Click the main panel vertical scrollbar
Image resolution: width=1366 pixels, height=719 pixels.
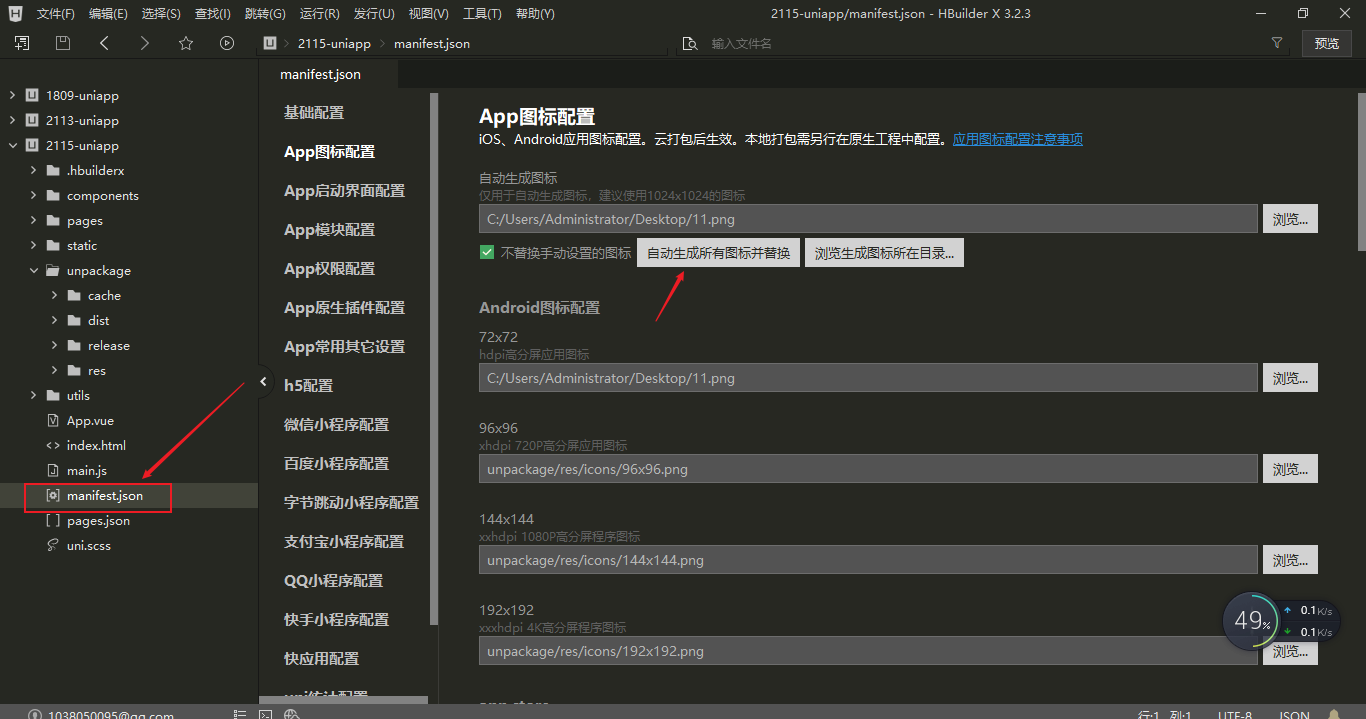[x=1362, y=170]
